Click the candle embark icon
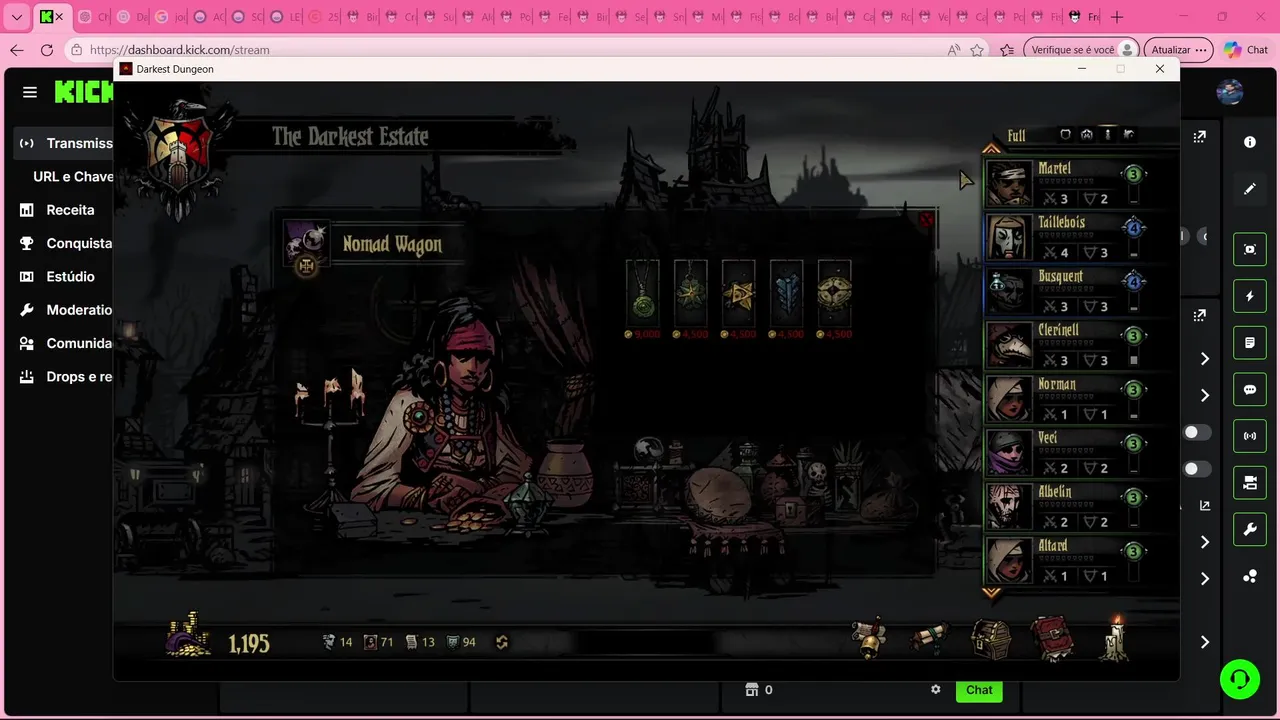This screenshot has width=1280, height=720. click(x=1116, y=637)
